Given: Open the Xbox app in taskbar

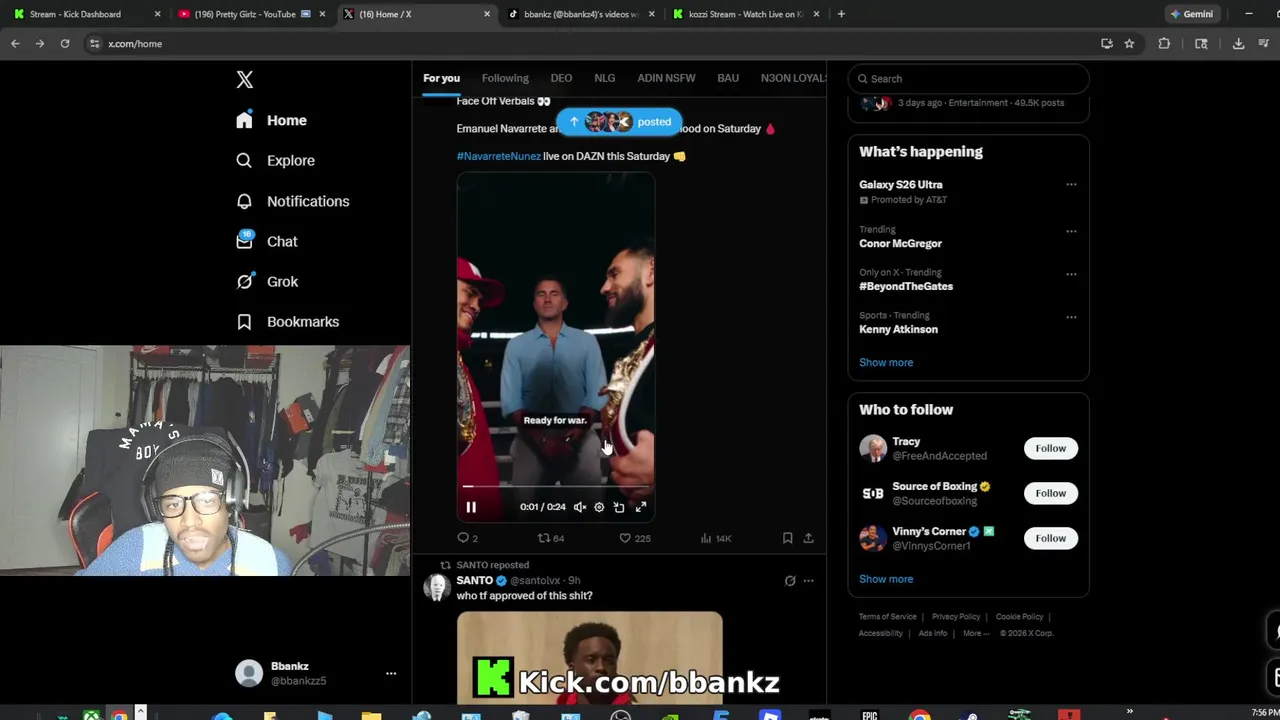Looking at the screenshot, I should tap(91, 715).
